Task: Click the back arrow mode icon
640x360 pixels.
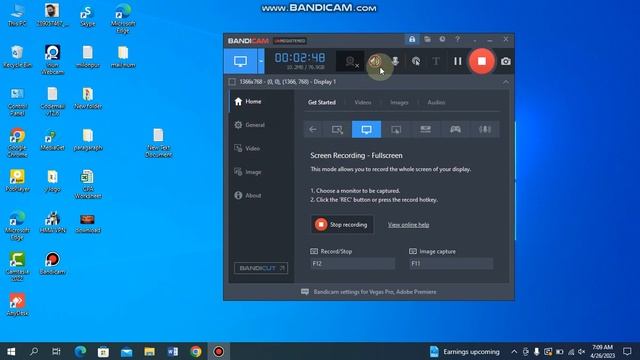Action: pyautogui.click(x=313, y=129)
